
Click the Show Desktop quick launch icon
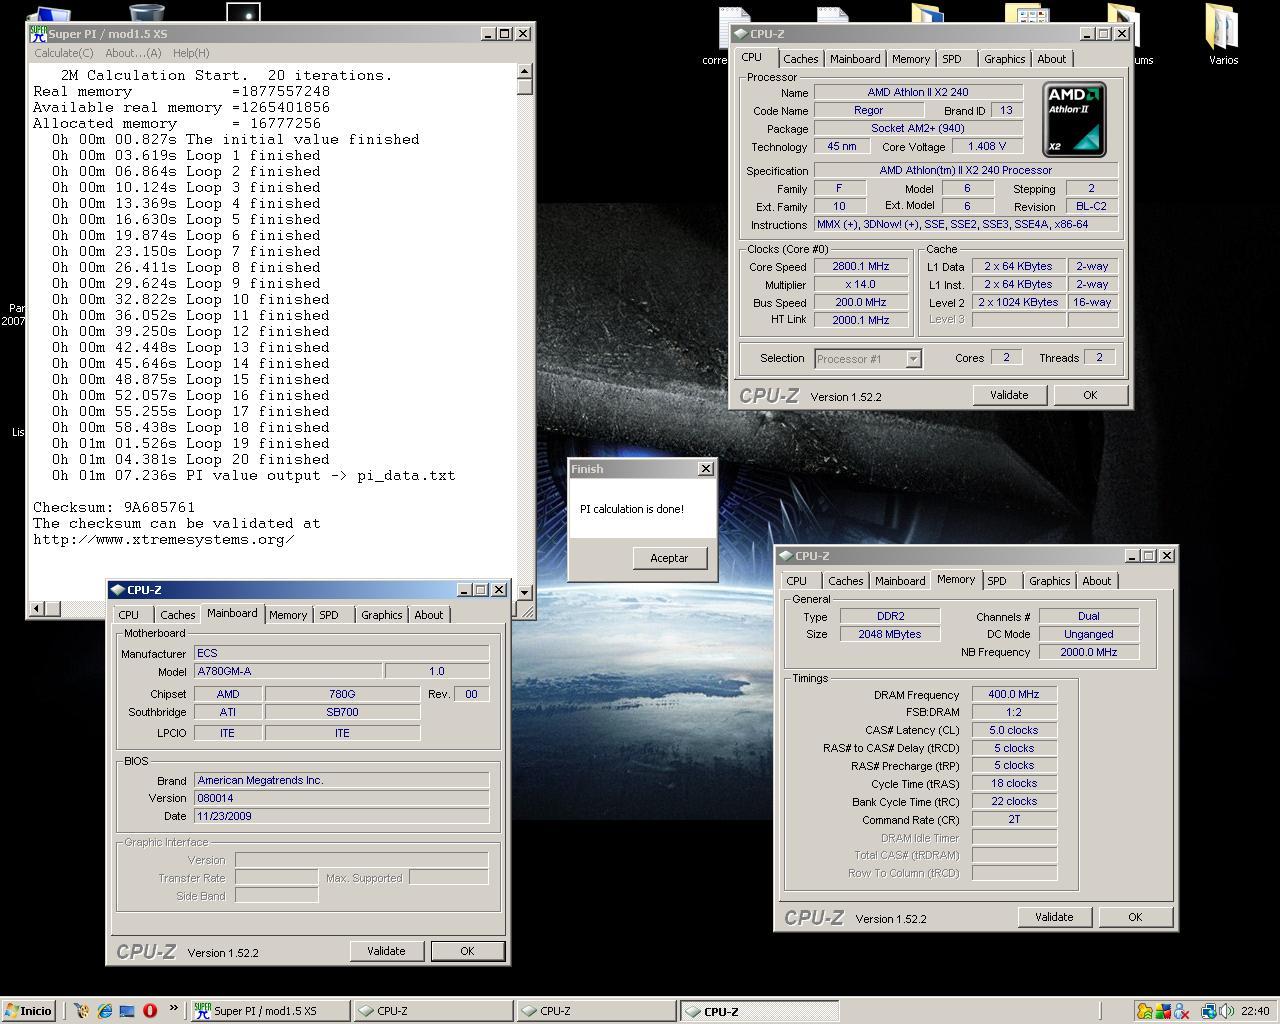click(x=127, y=1011)
